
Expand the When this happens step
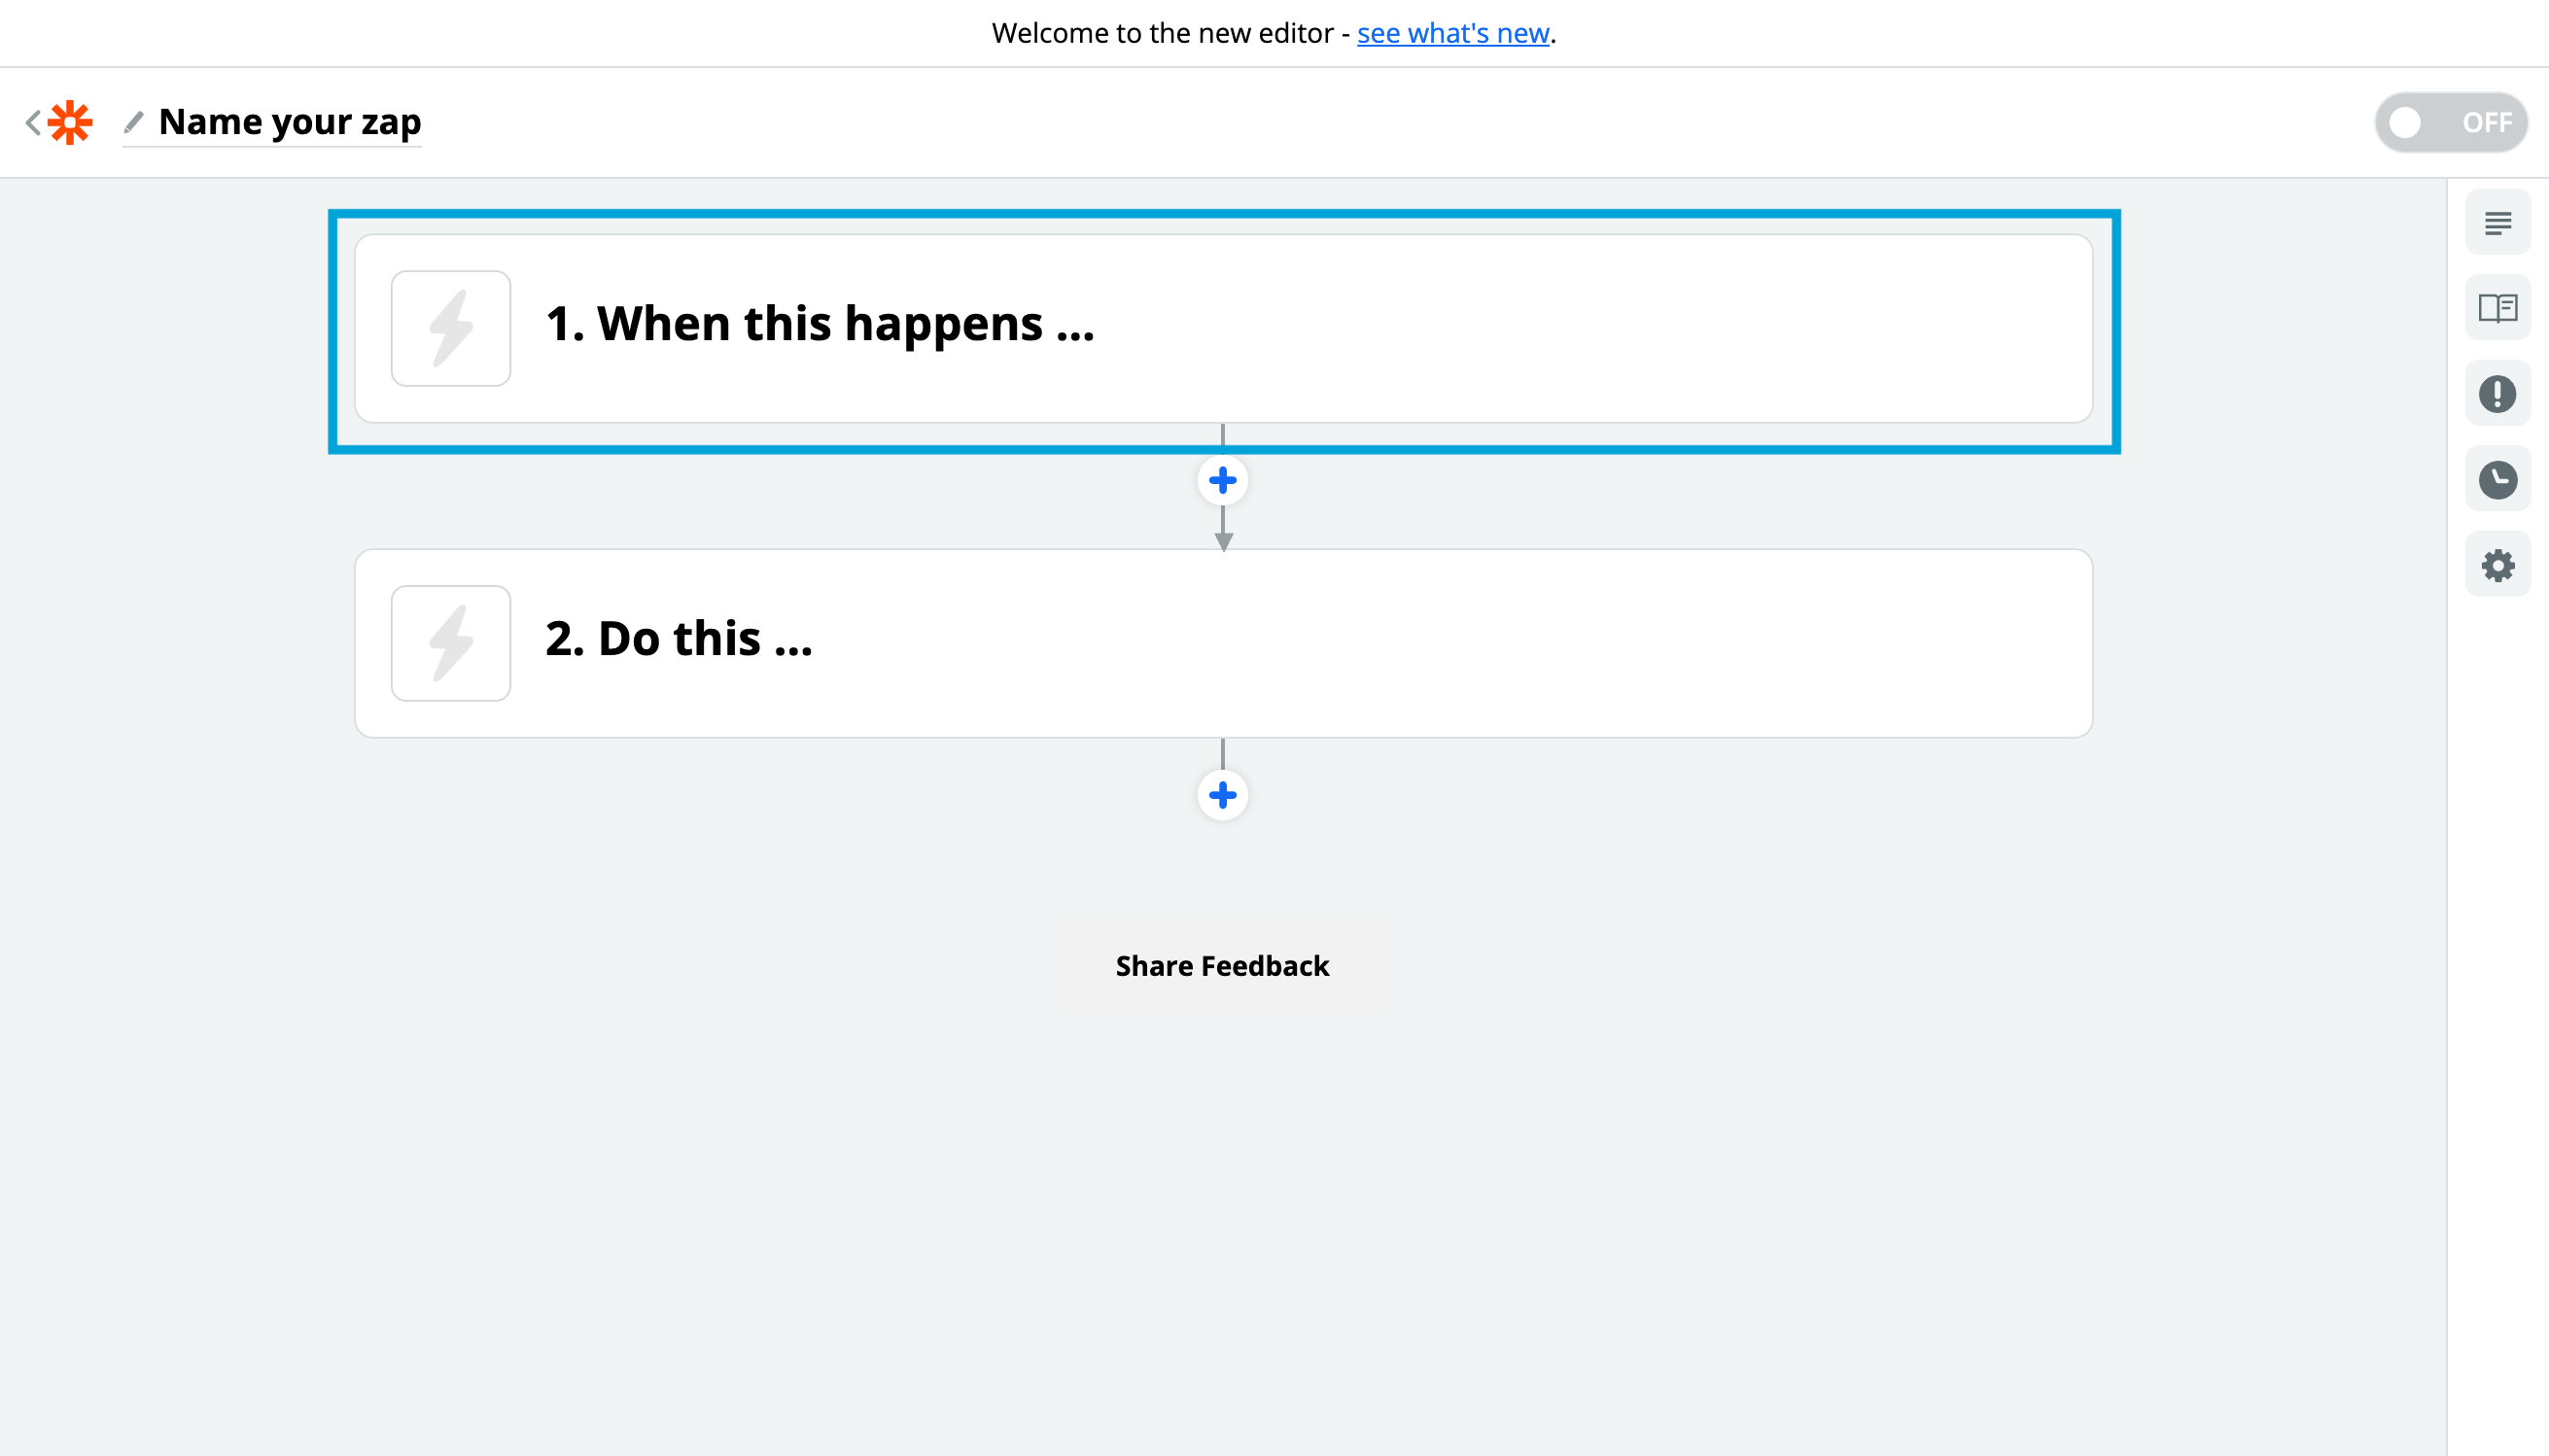[1500, 328]
